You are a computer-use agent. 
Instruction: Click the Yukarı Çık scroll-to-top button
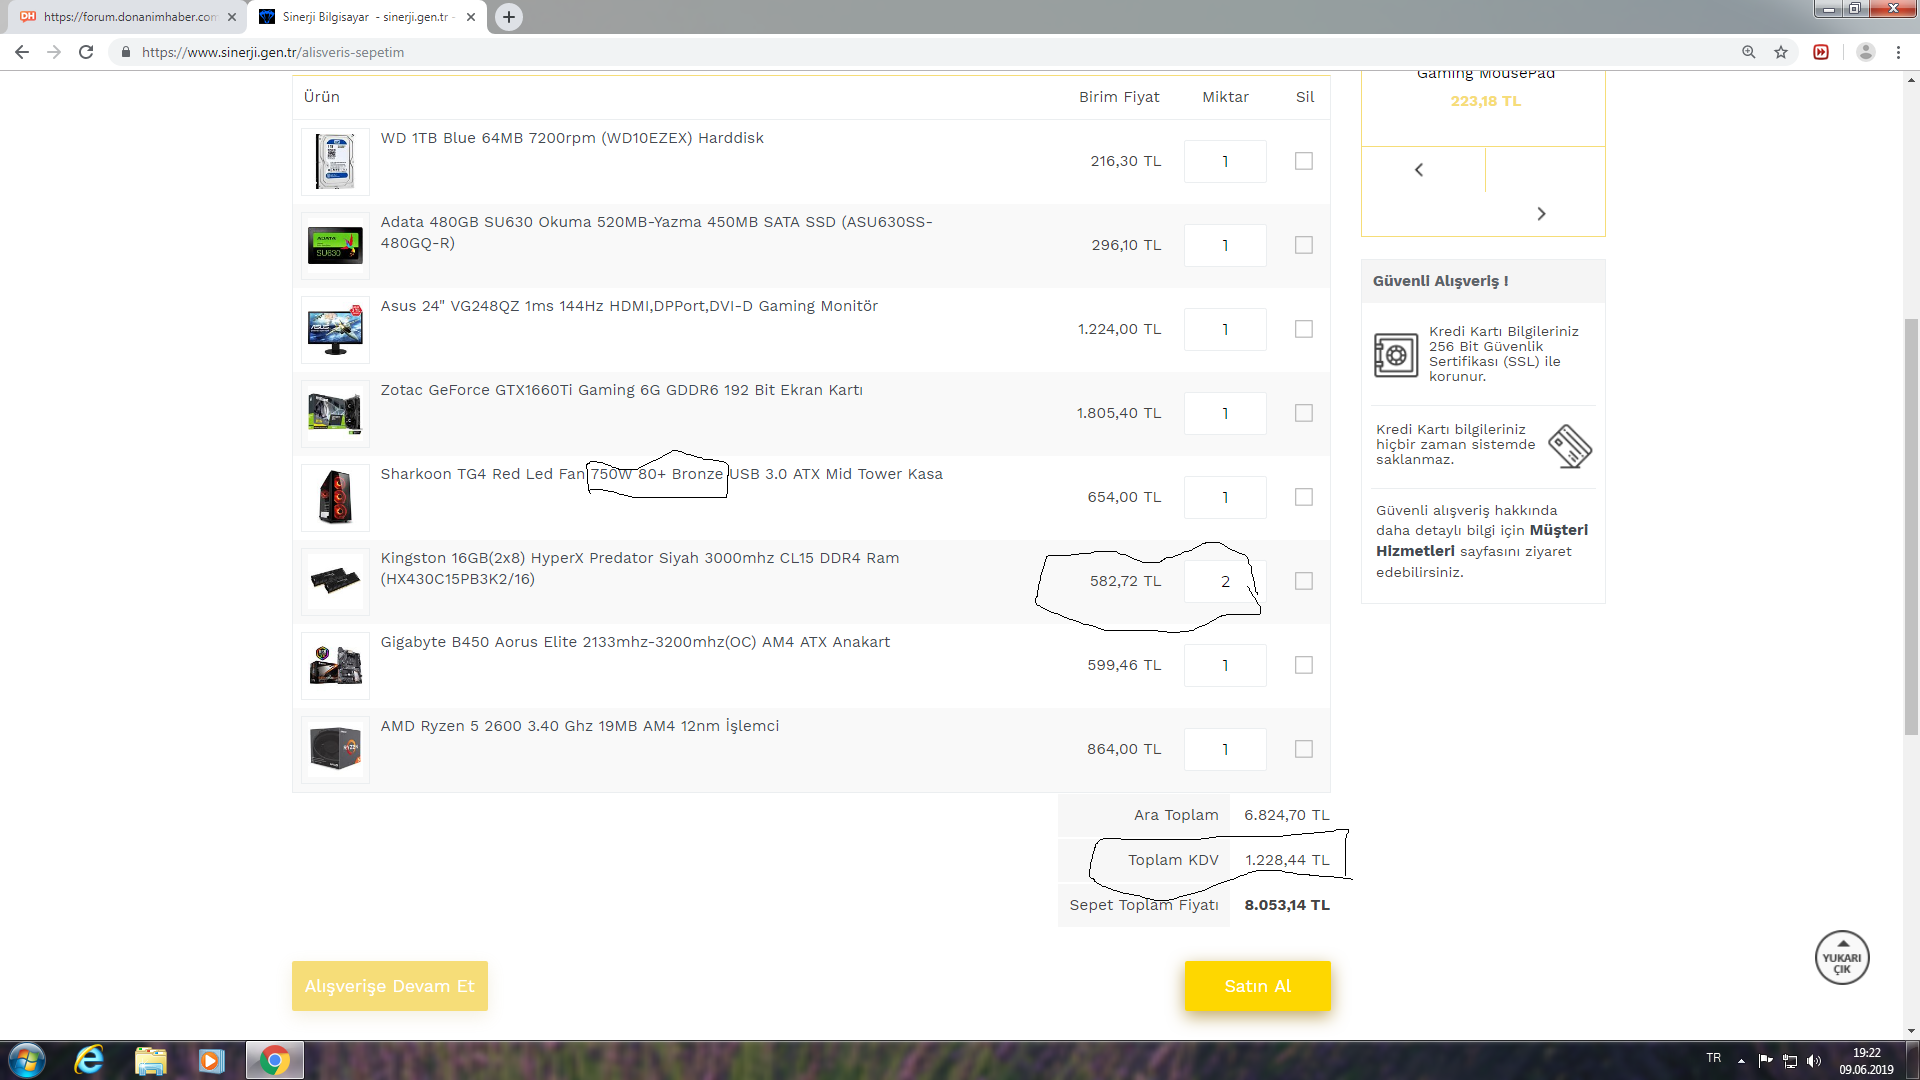click(x=1842, y=958)
